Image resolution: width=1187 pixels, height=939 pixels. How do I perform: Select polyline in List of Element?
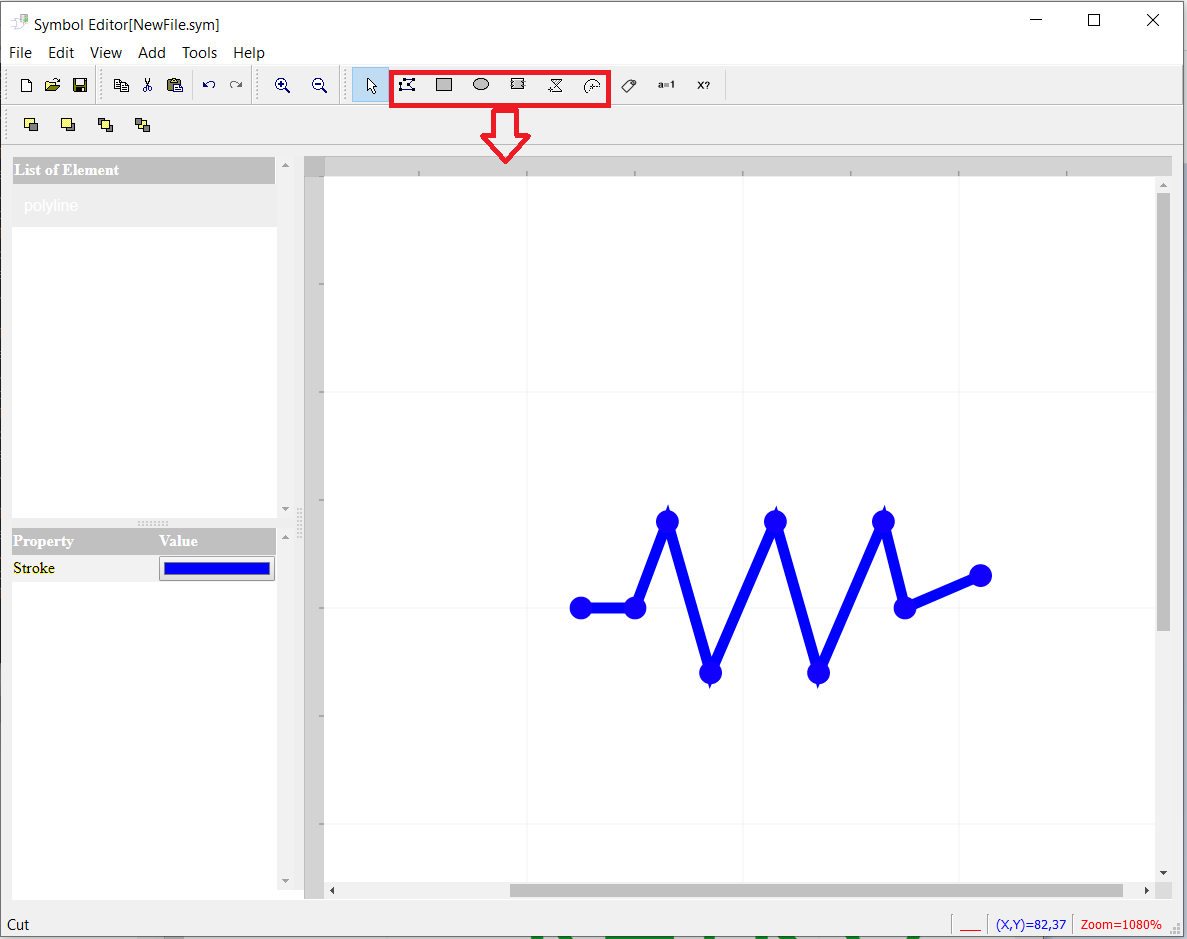point(144,206)
